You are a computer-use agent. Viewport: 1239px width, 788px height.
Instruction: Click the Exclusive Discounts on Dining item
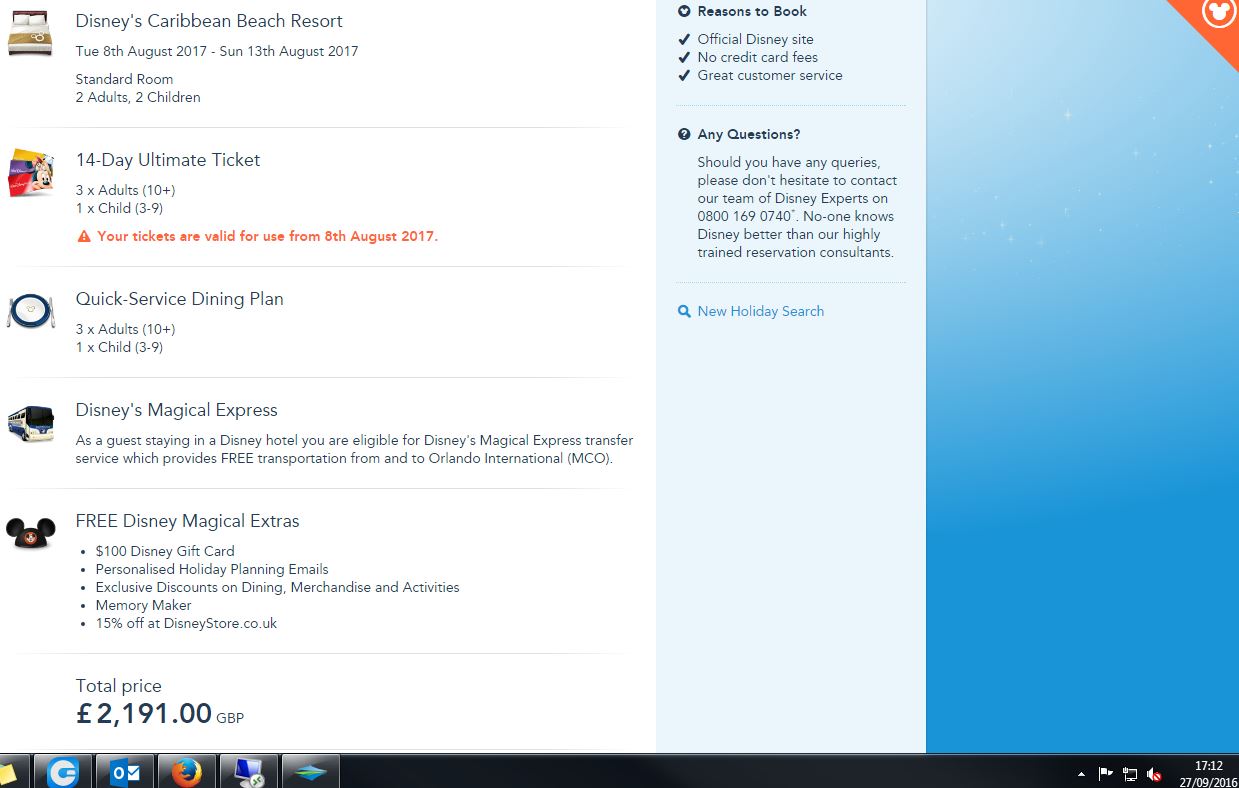click(278, 587)
